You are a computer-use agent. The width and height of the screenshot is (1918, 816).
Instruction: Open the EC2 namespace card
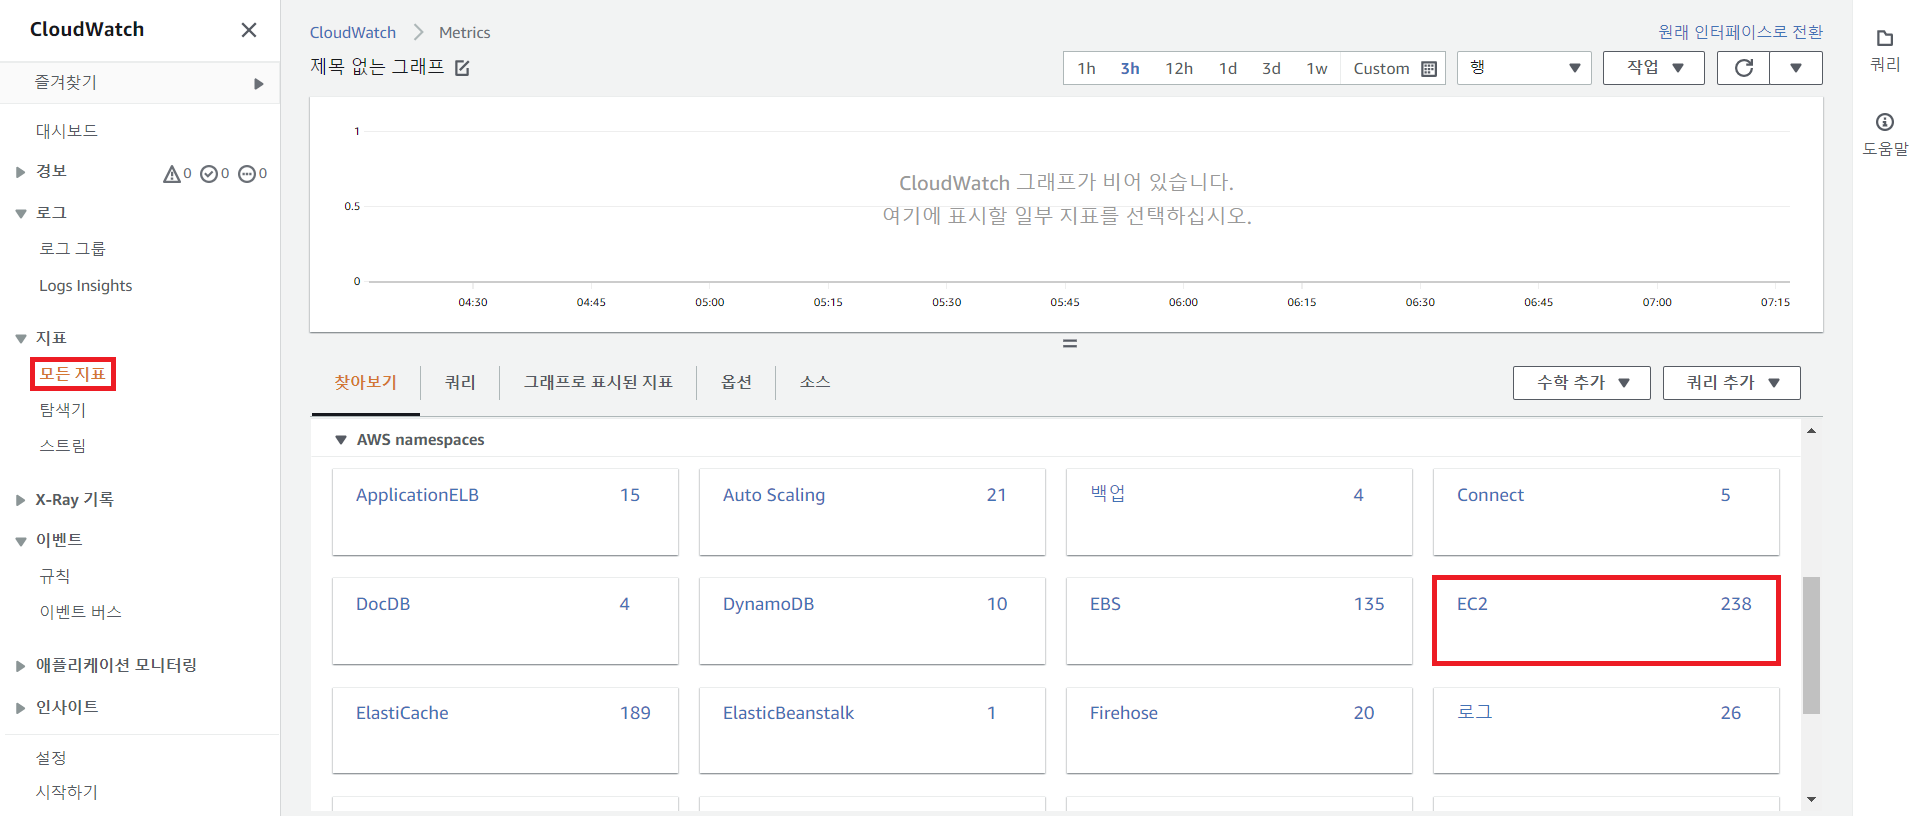pos(1606,620)
